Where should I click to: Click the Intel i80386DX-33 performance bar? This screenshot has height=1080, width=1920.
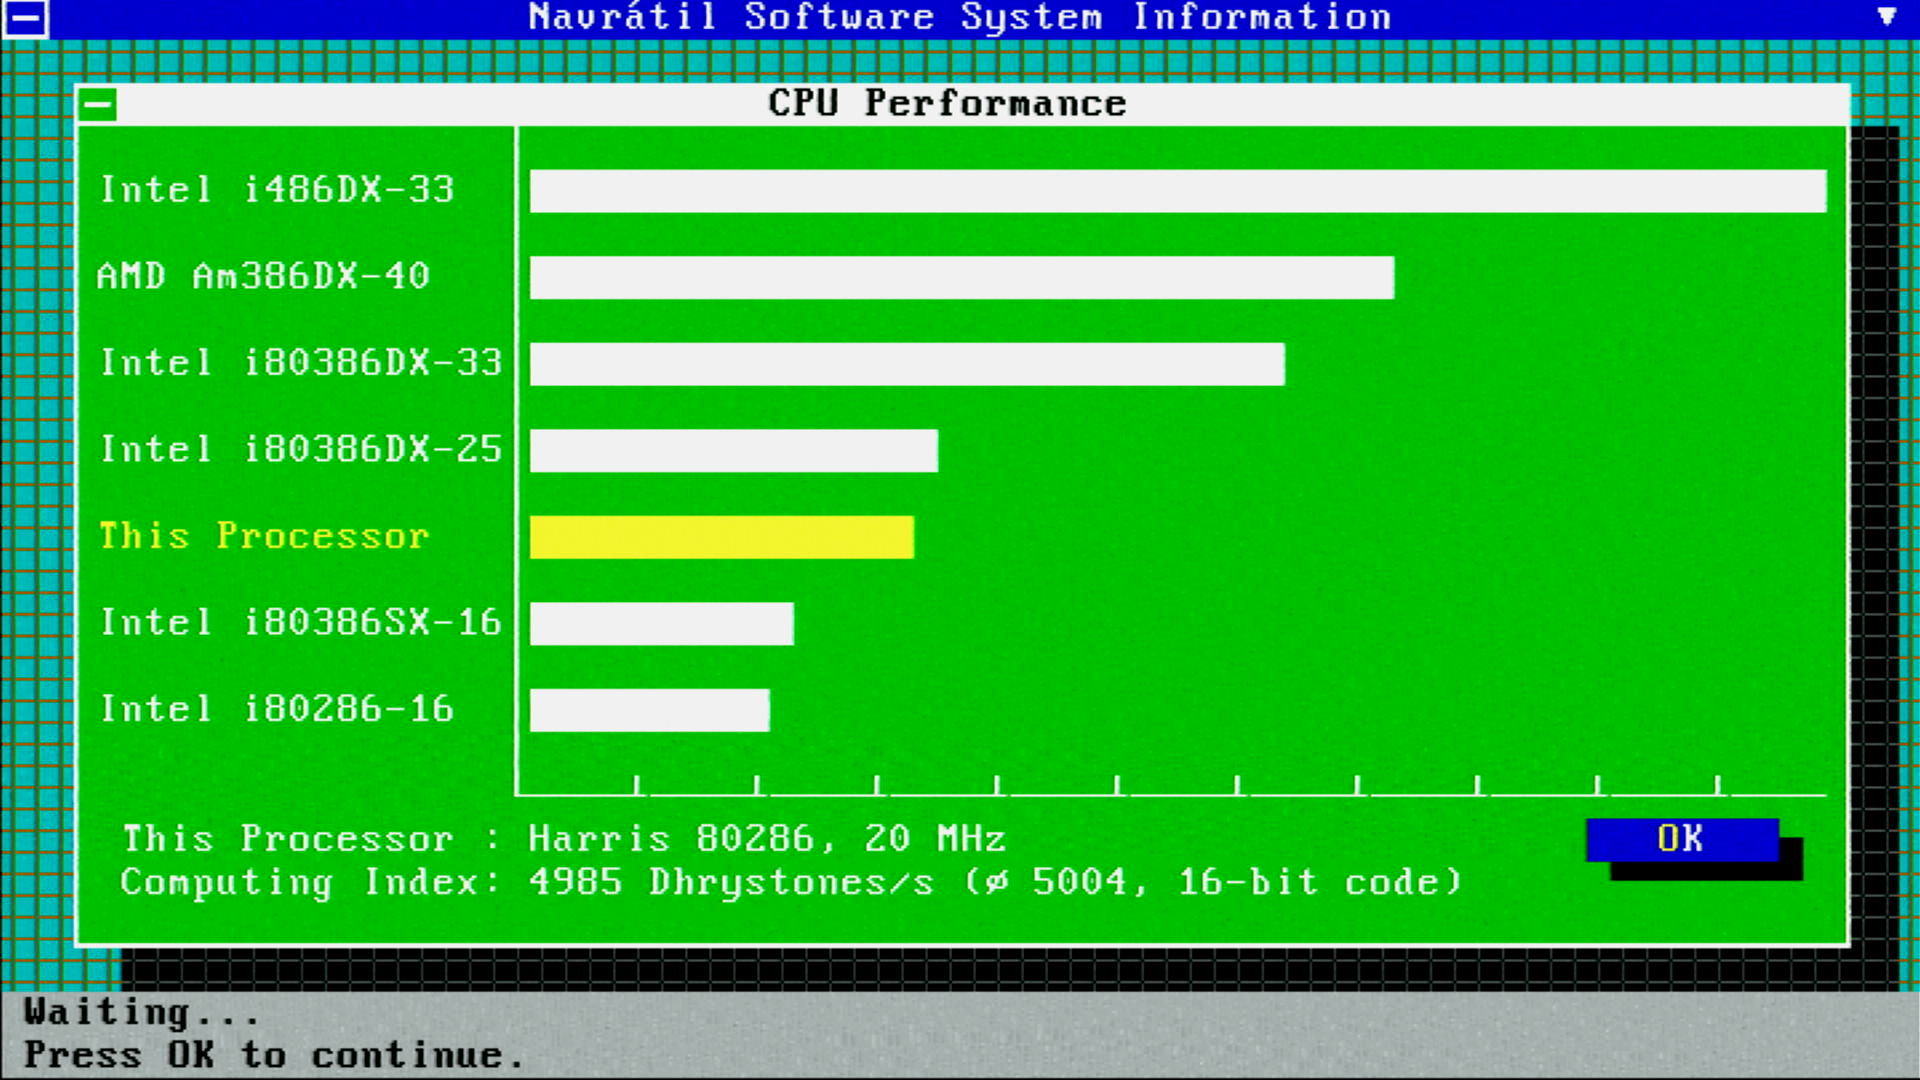[907, 364]
